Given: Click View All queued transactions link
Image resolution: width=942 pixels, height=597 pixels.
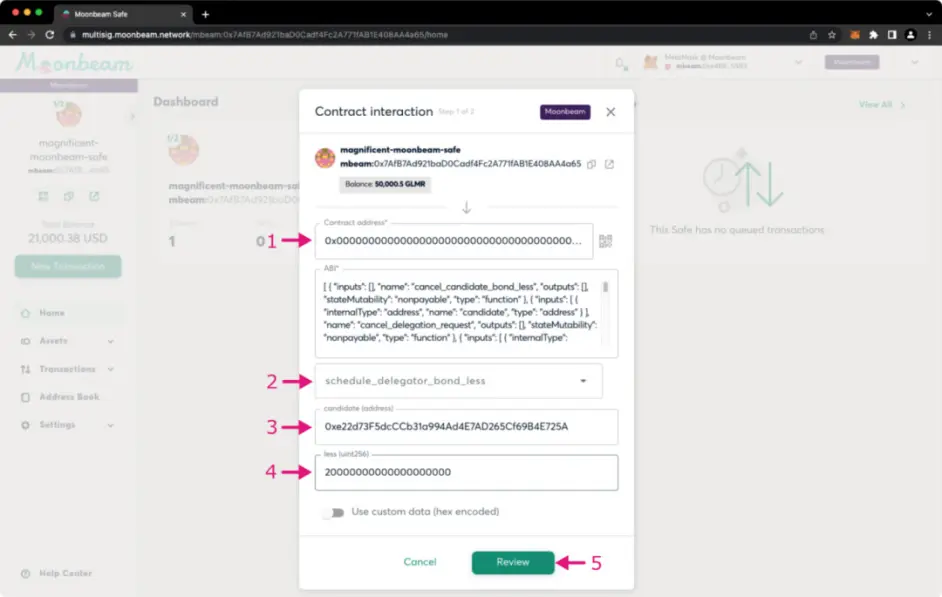Looking at the screenshot, I should click(882, 105).
